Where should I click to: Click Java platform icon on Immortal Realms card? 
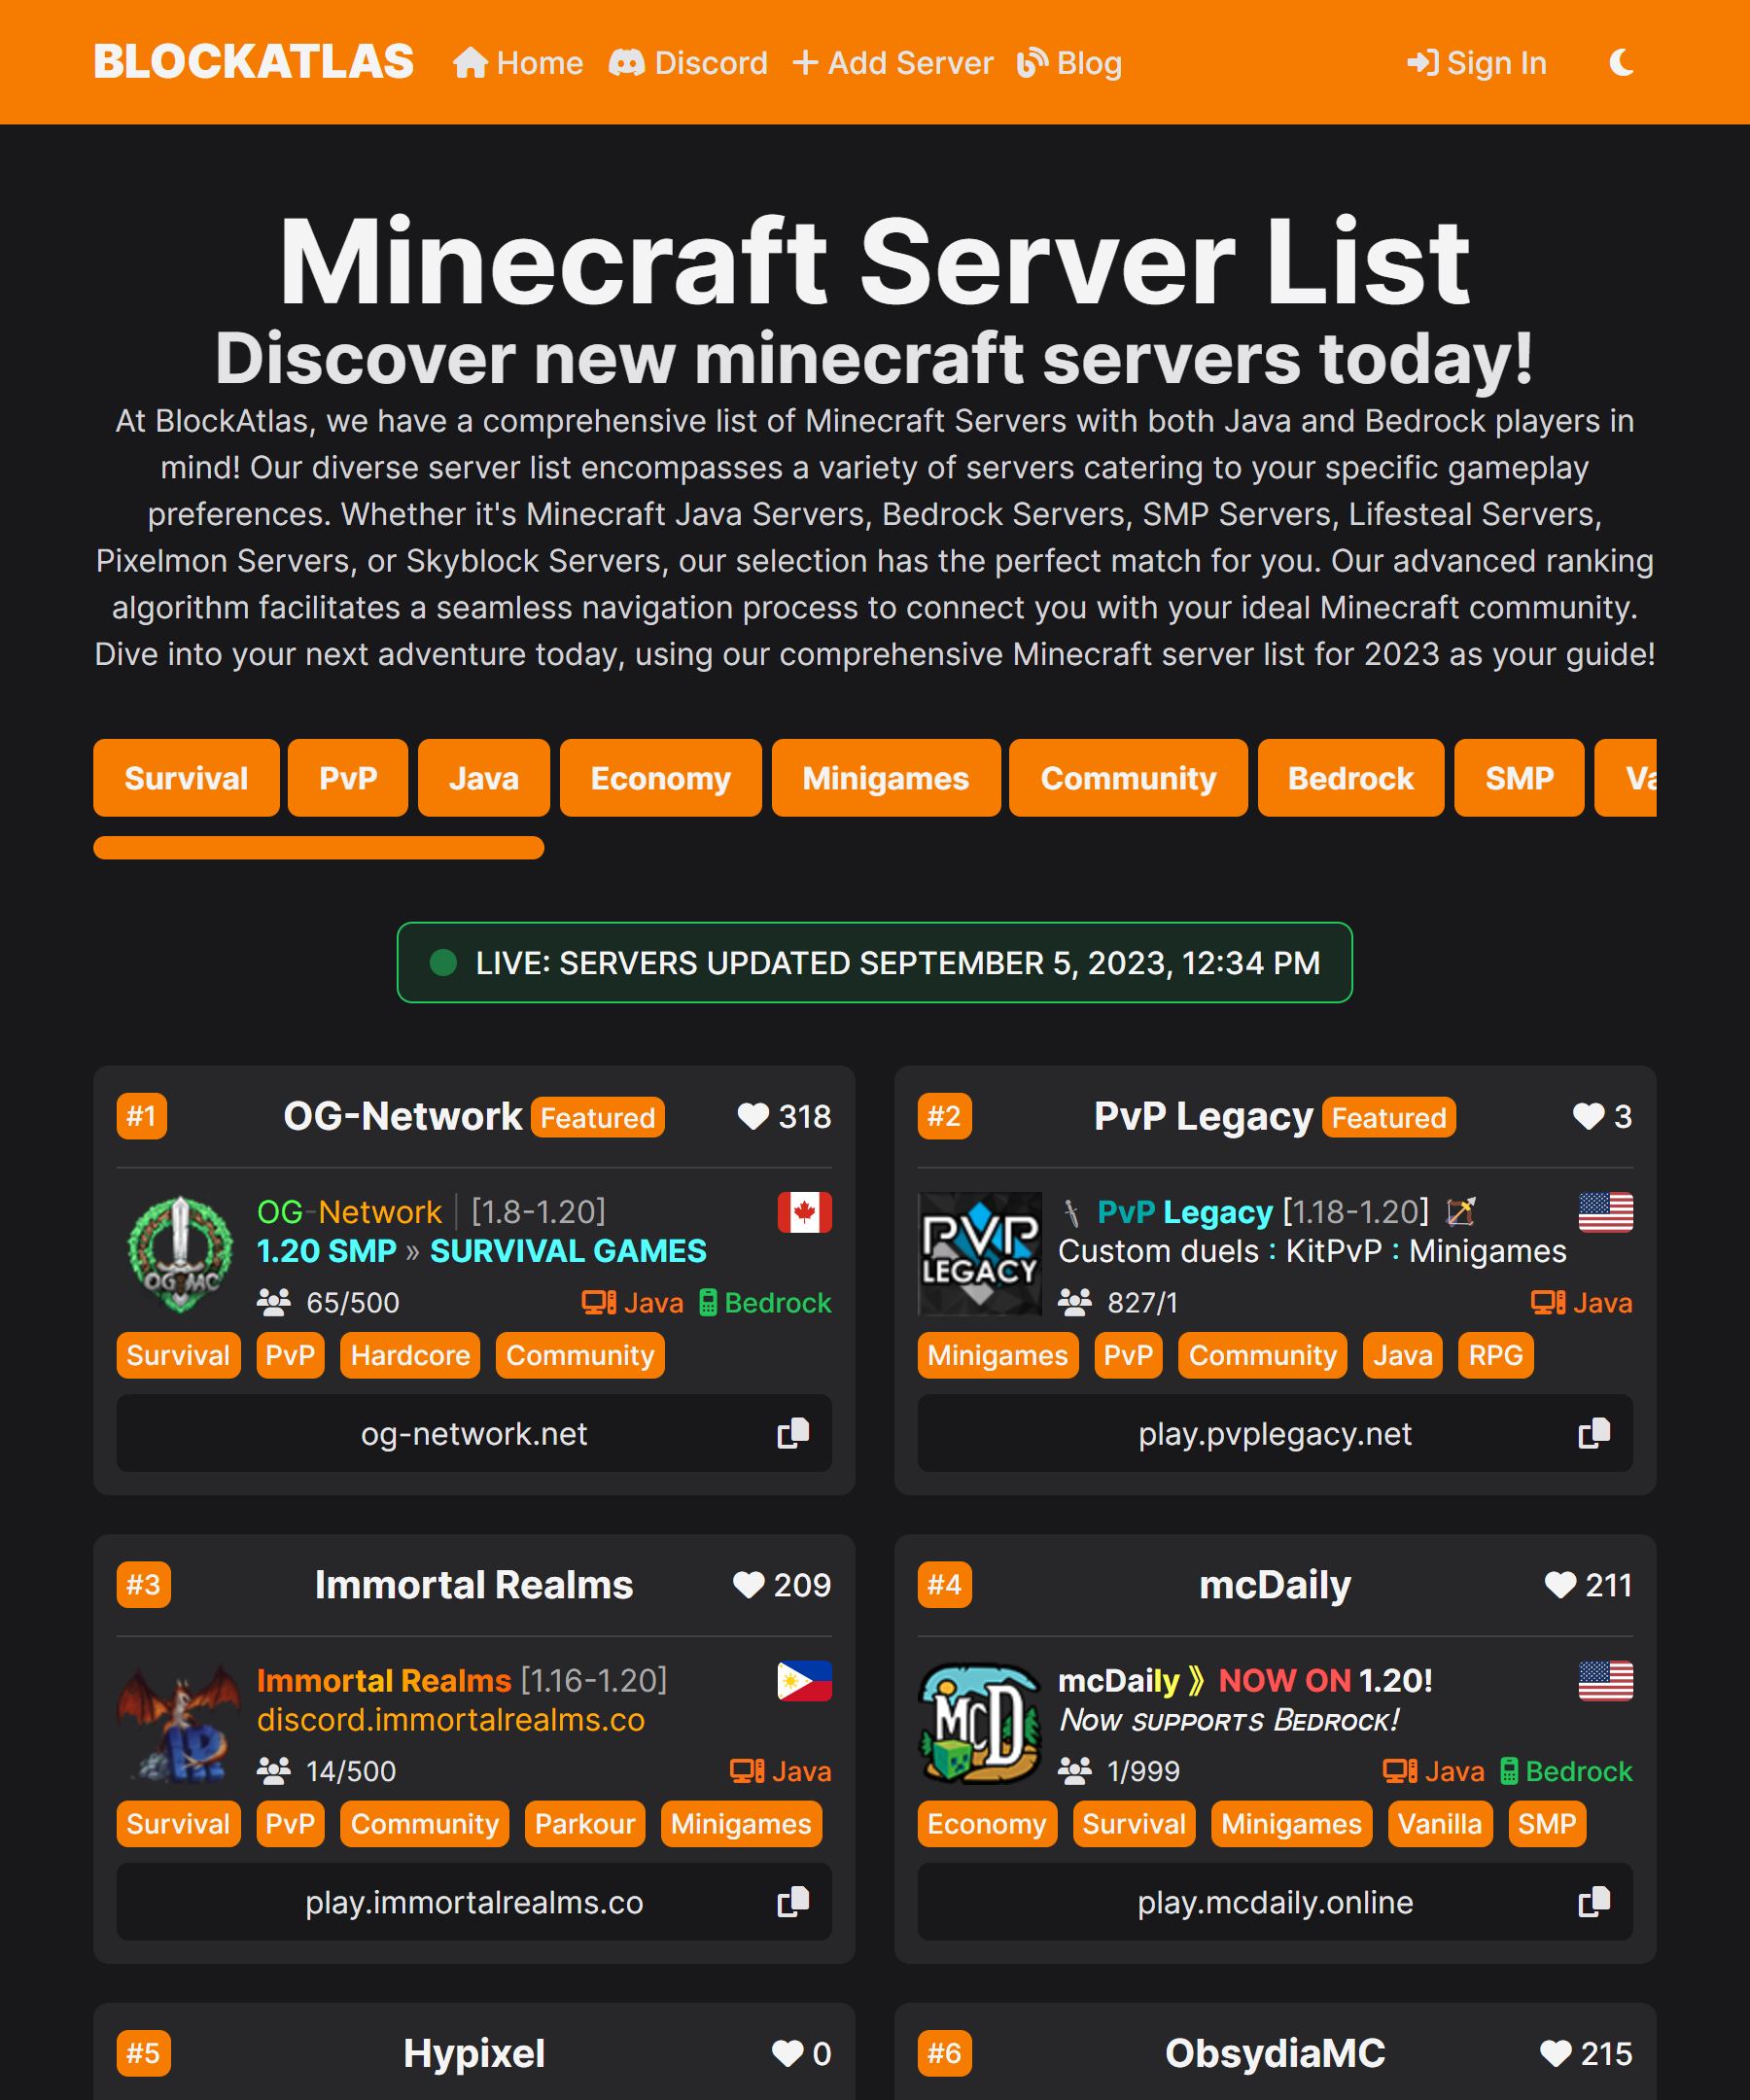(x=747, y=1770)
